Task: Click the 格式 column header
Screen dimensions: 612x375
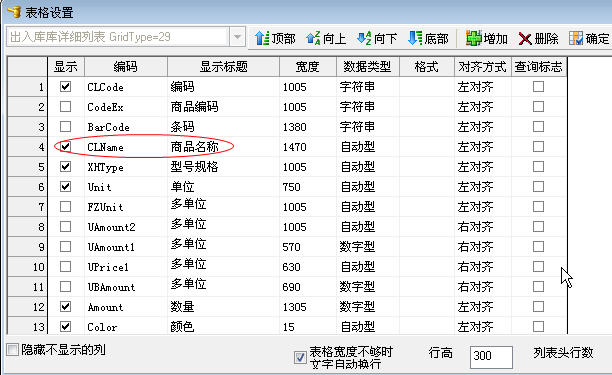Action: pos(427,67)
